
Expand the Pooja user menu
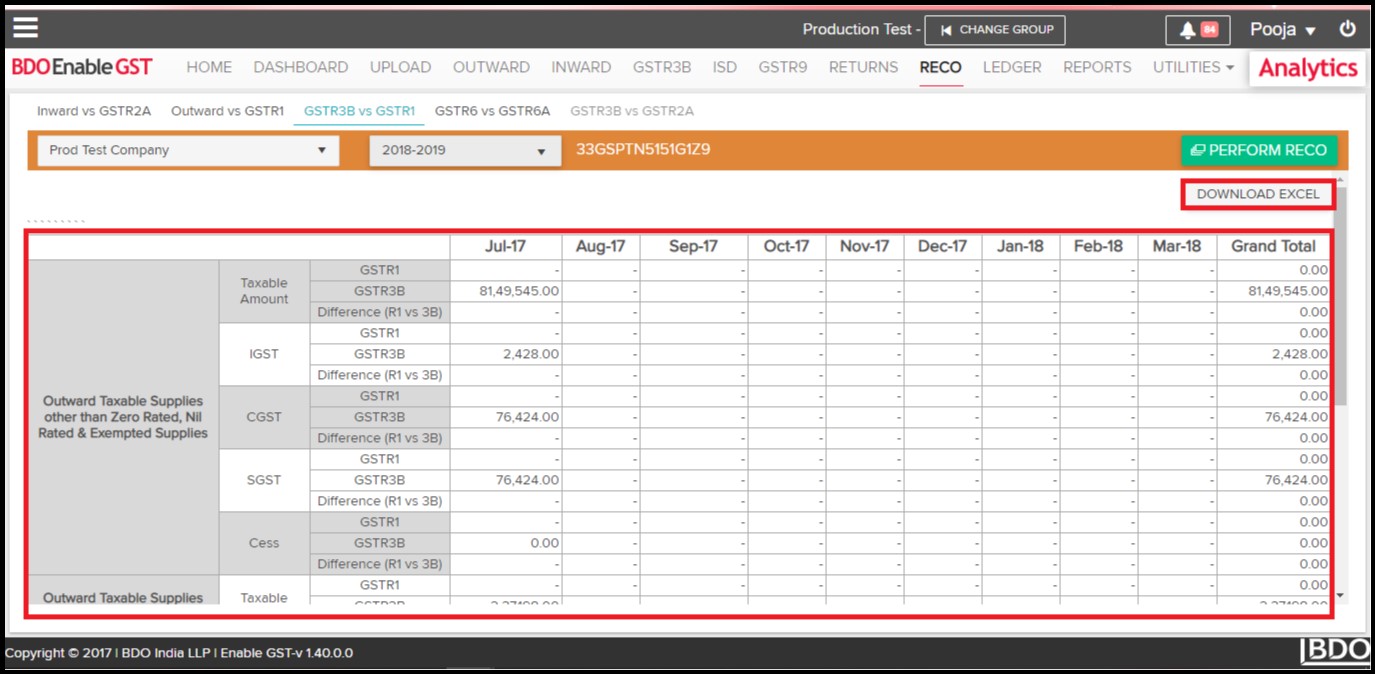(1283, 30)
